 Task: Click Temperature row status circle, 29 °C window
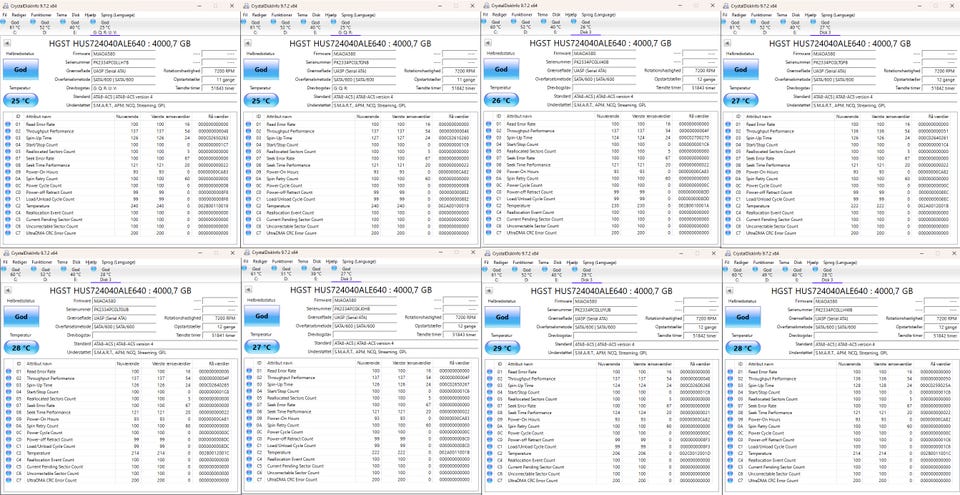pyautogui.click(x=489, y=453)
